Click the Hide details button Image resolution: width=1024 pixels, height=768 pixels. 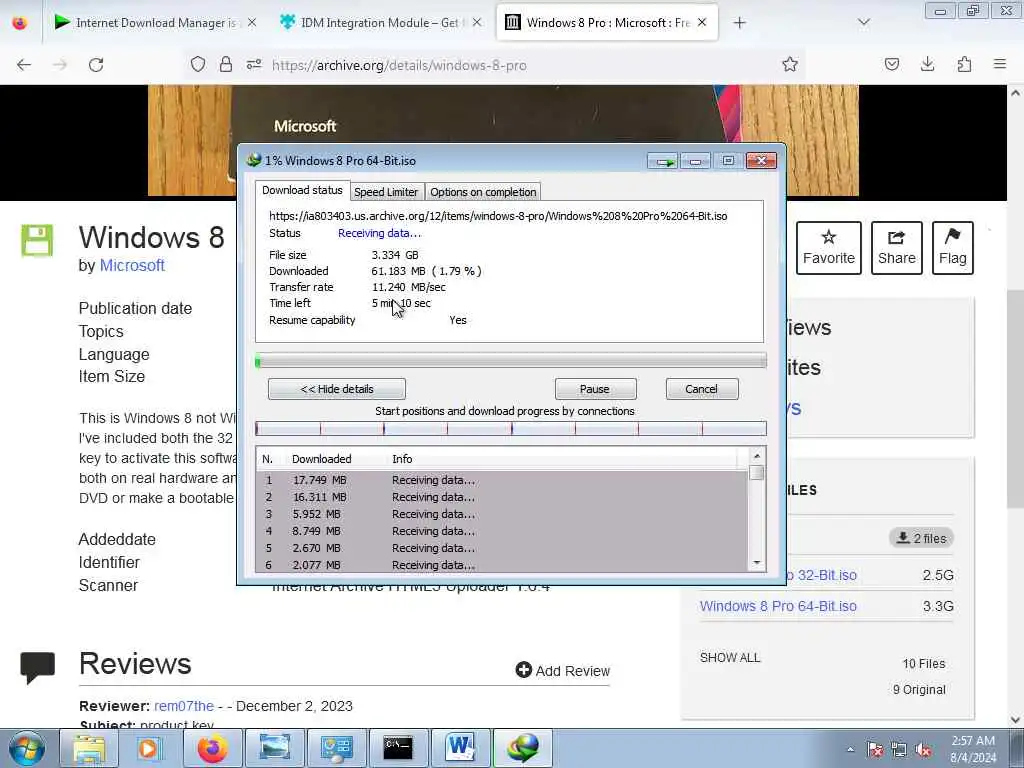[x=337, y=389]
